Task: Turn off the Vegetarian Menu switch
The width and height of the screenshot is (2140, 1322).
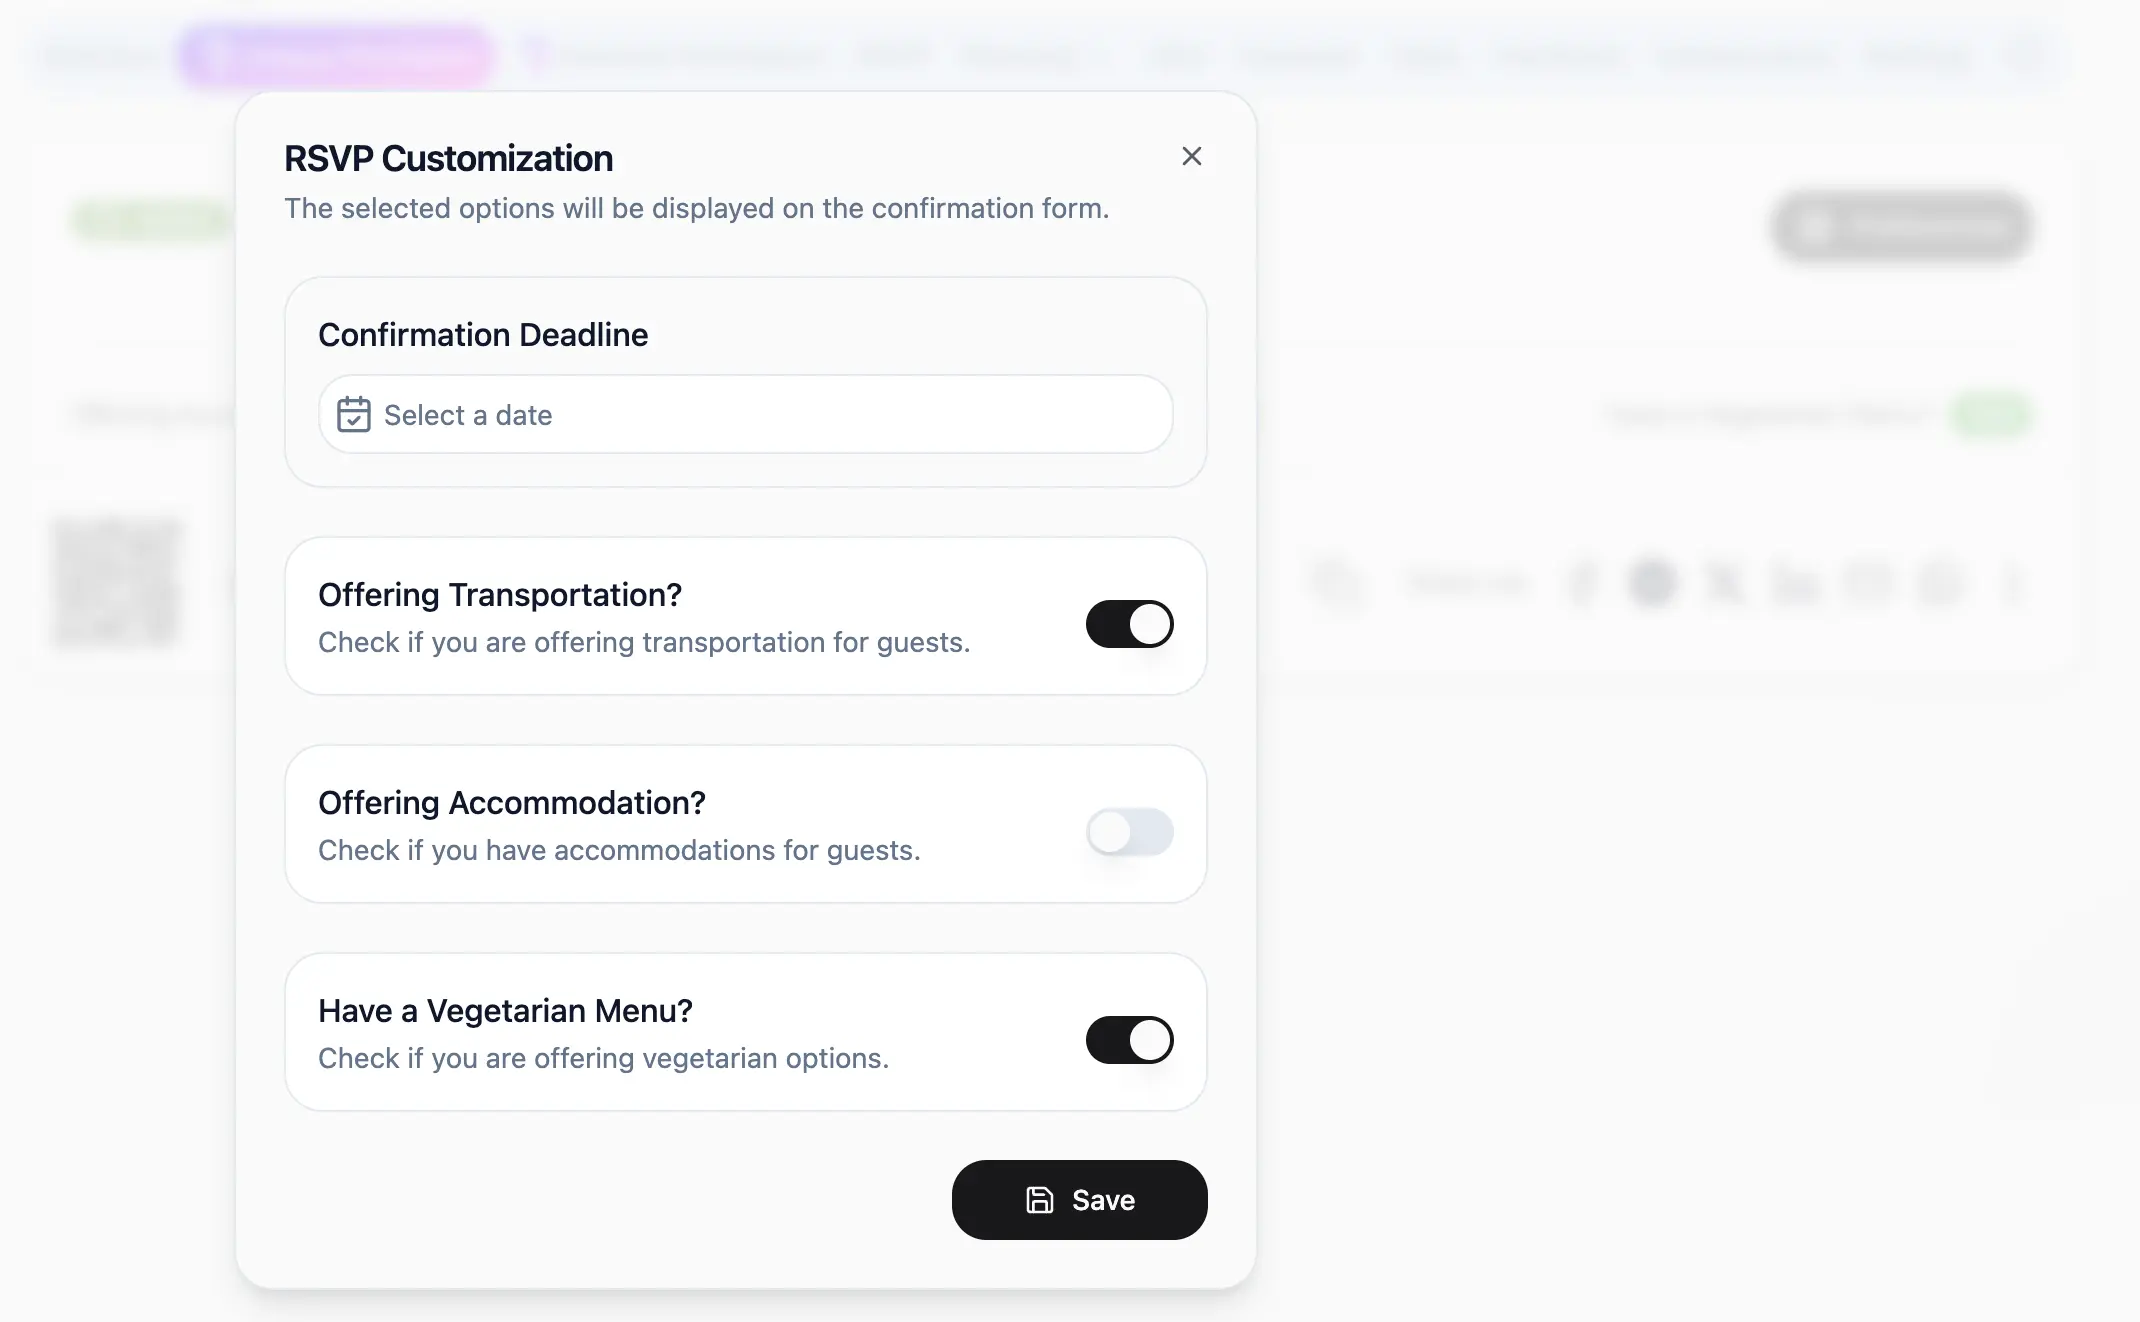Action: coord(1129,1040)
